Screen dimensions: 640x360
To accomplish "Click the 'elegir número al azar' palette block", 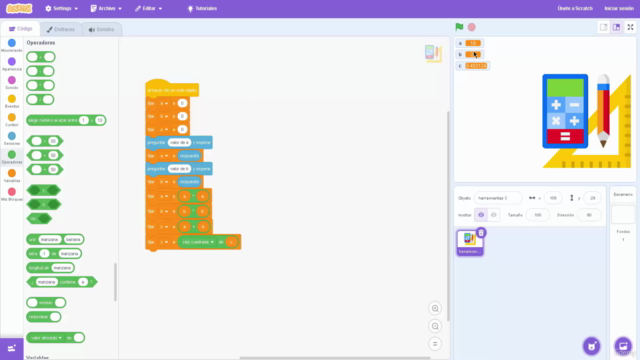I will point(66,120).
